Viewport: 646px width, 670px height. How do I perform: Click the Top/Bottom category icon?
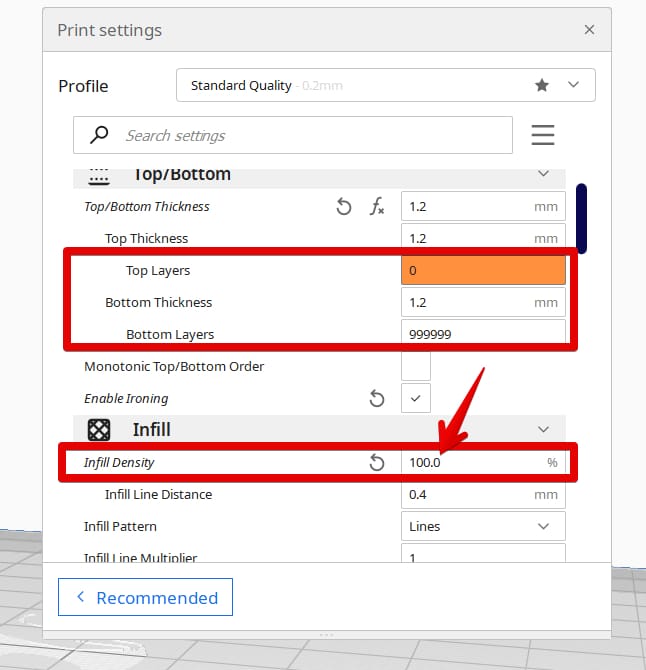[x=99, y=176]
